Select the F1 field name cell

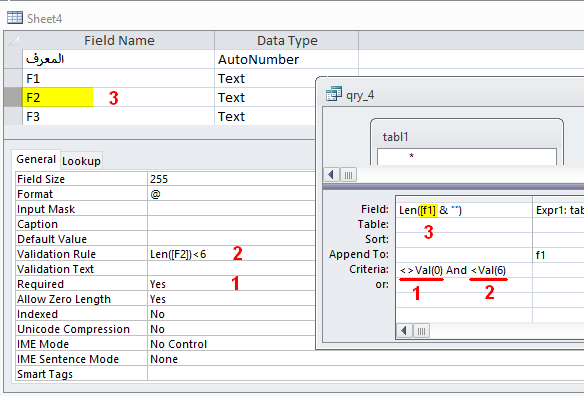click(118, 79)
